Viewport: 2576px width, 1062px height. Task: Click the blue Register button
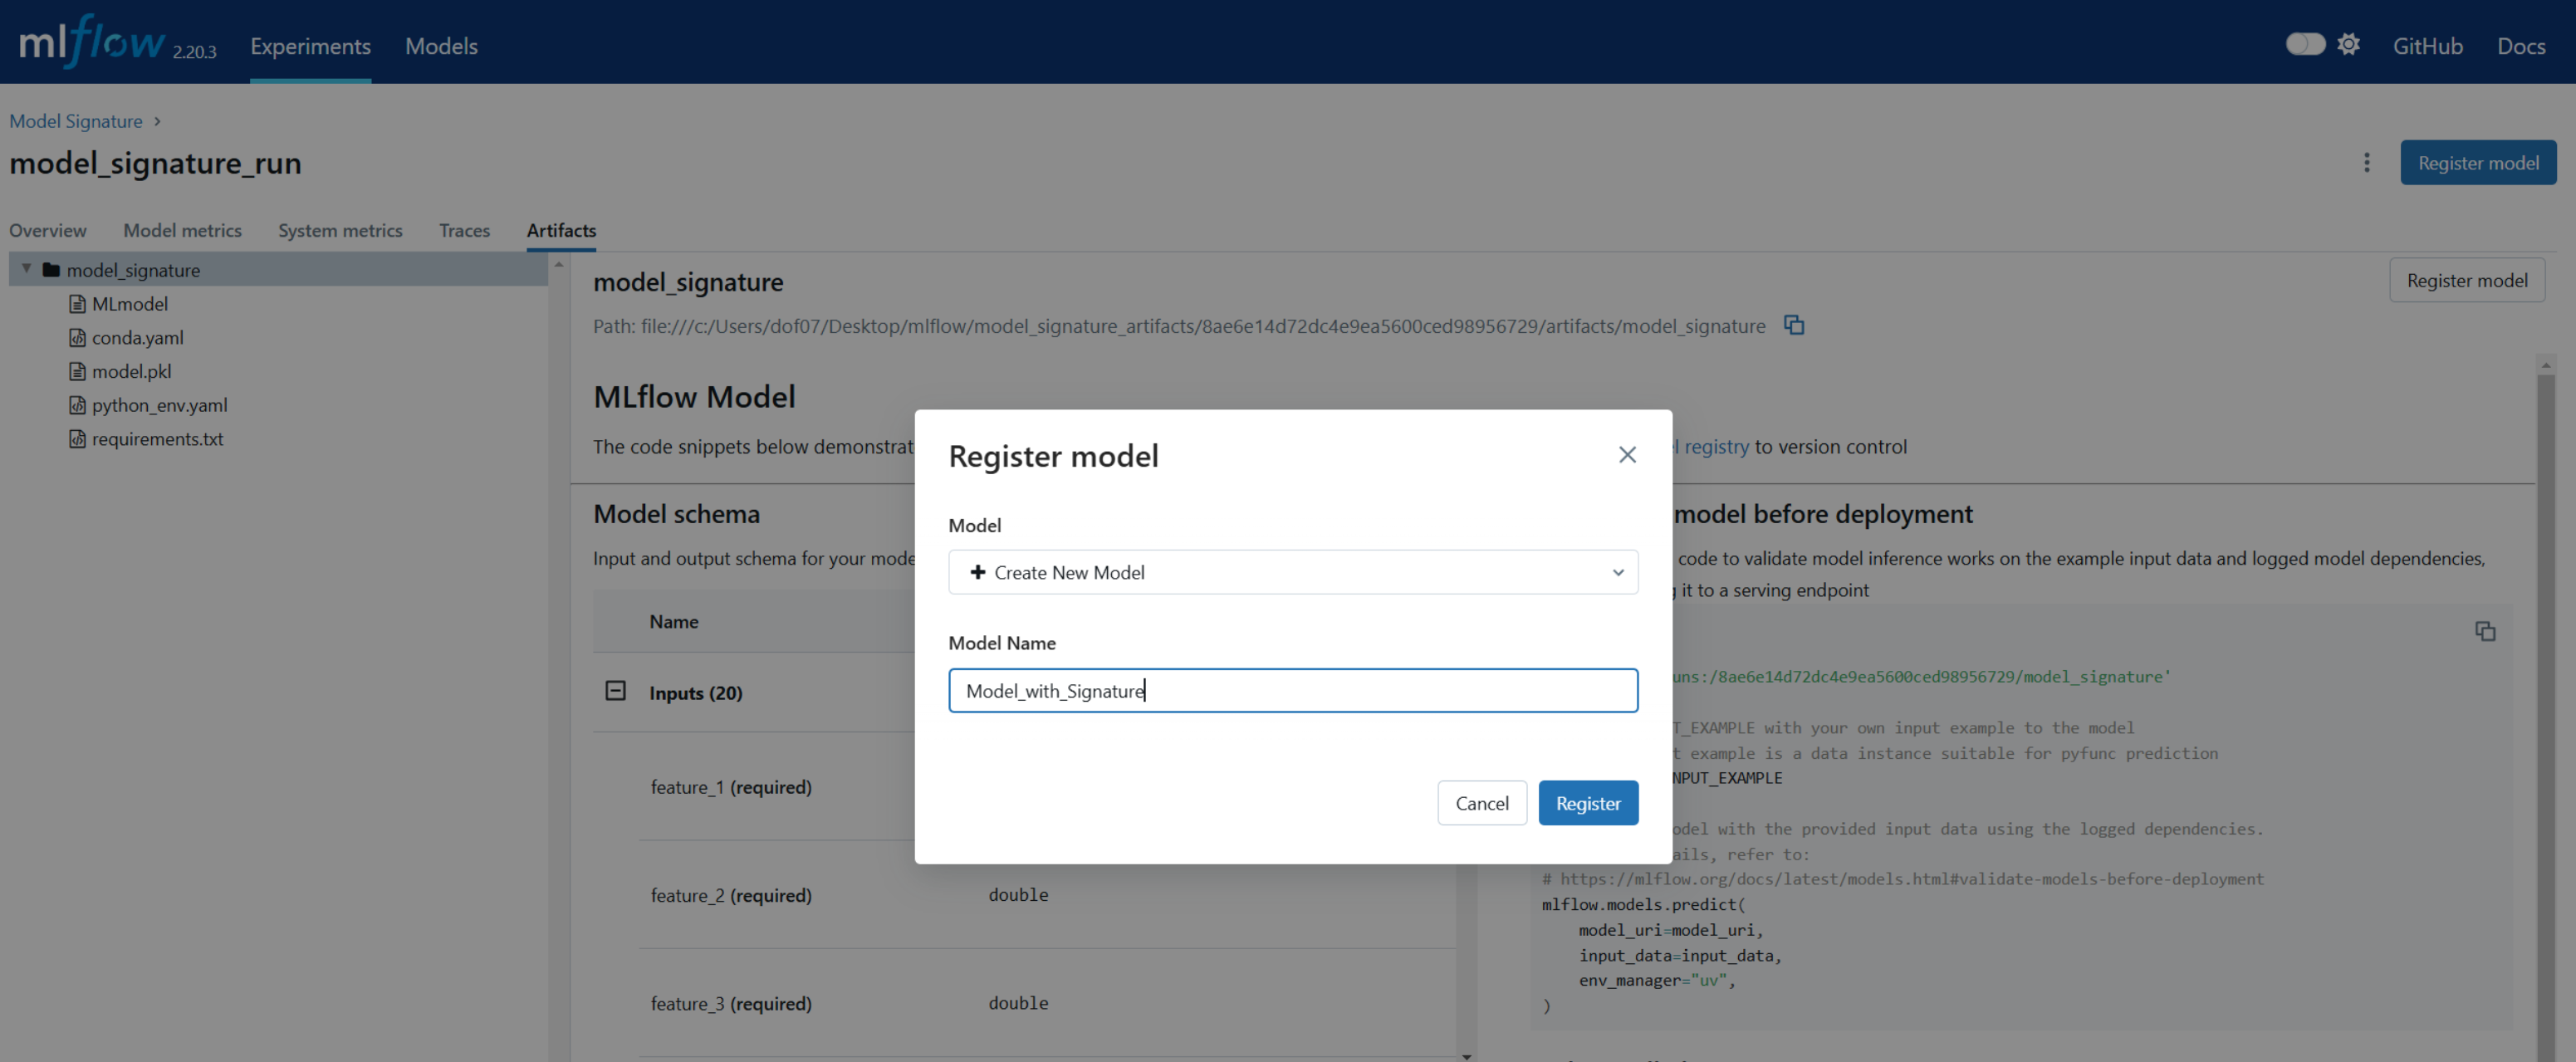[x=1587, y=803]
